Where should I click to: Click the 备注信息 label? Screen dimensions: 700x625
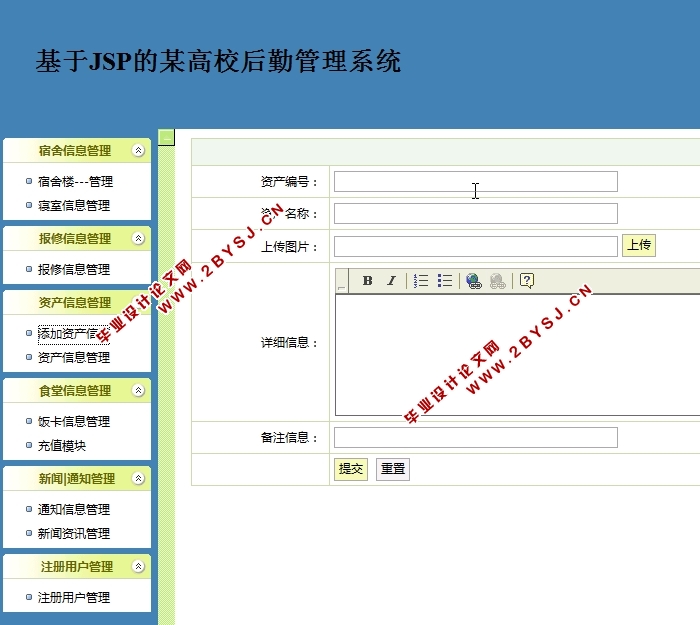click(x=289, y=438)
